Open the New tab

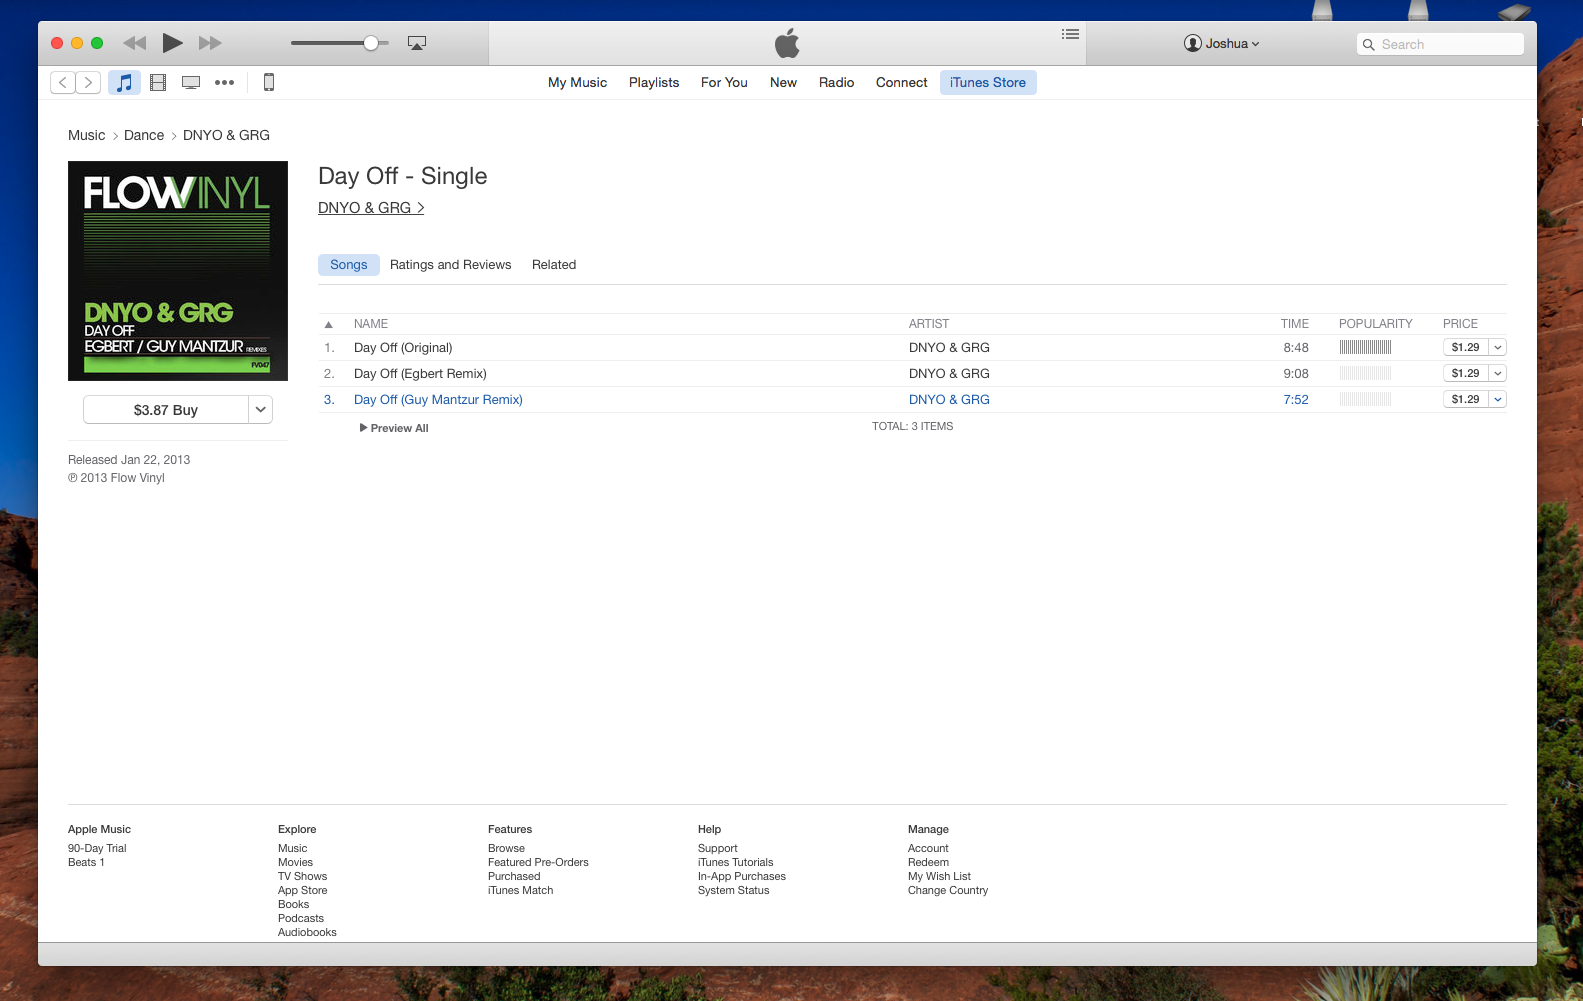pos(783,83)
